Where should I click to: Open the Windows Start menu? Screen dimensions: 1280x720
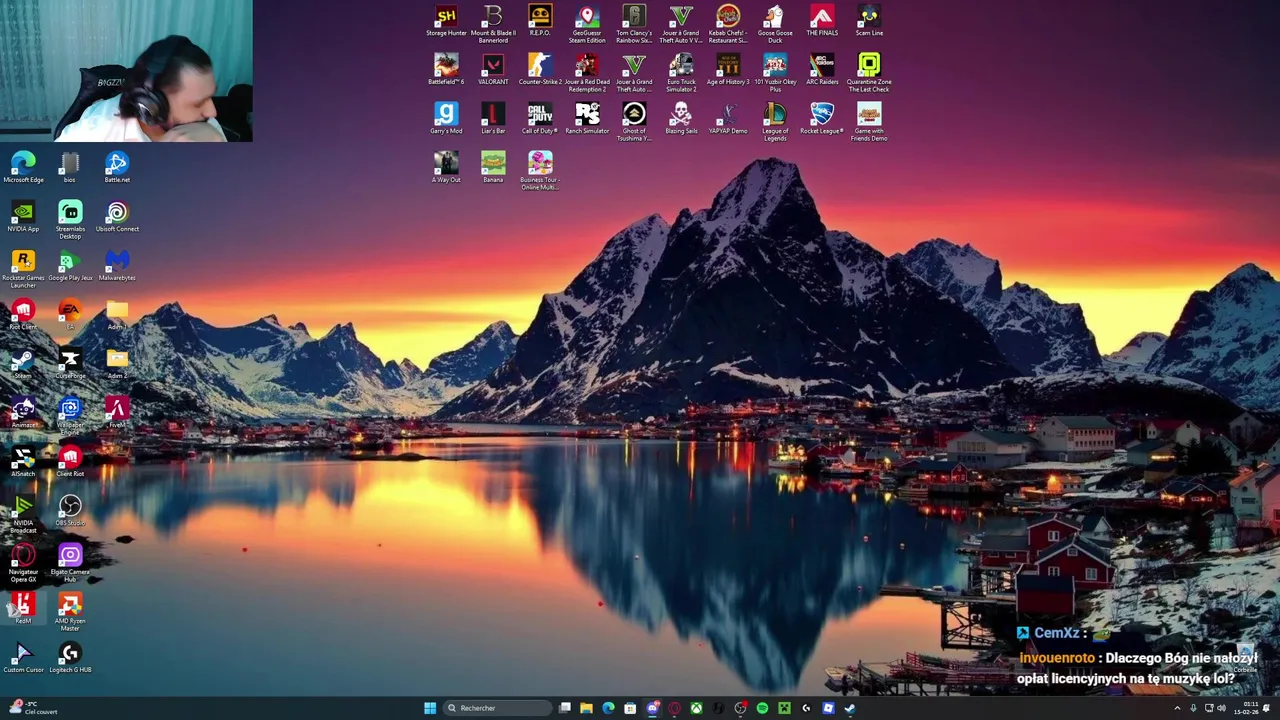pyautogui.click(x=430, y=708)
